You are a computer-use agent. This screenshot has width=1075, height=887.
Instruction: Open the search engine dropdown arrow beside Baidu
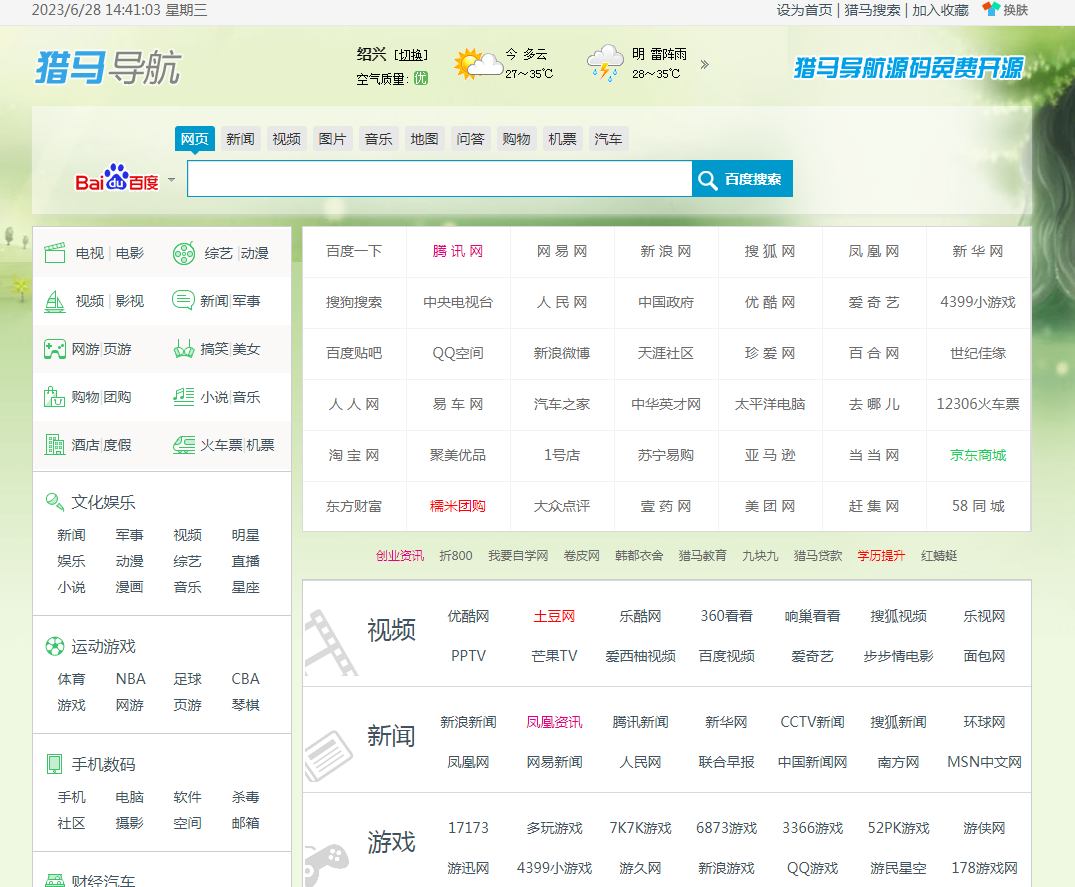(171, 180)
